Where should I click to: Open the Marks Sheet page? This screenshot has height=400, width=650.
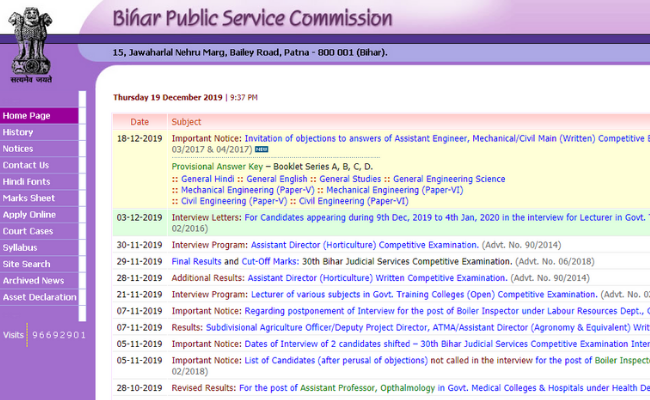(x=28, y=198)
